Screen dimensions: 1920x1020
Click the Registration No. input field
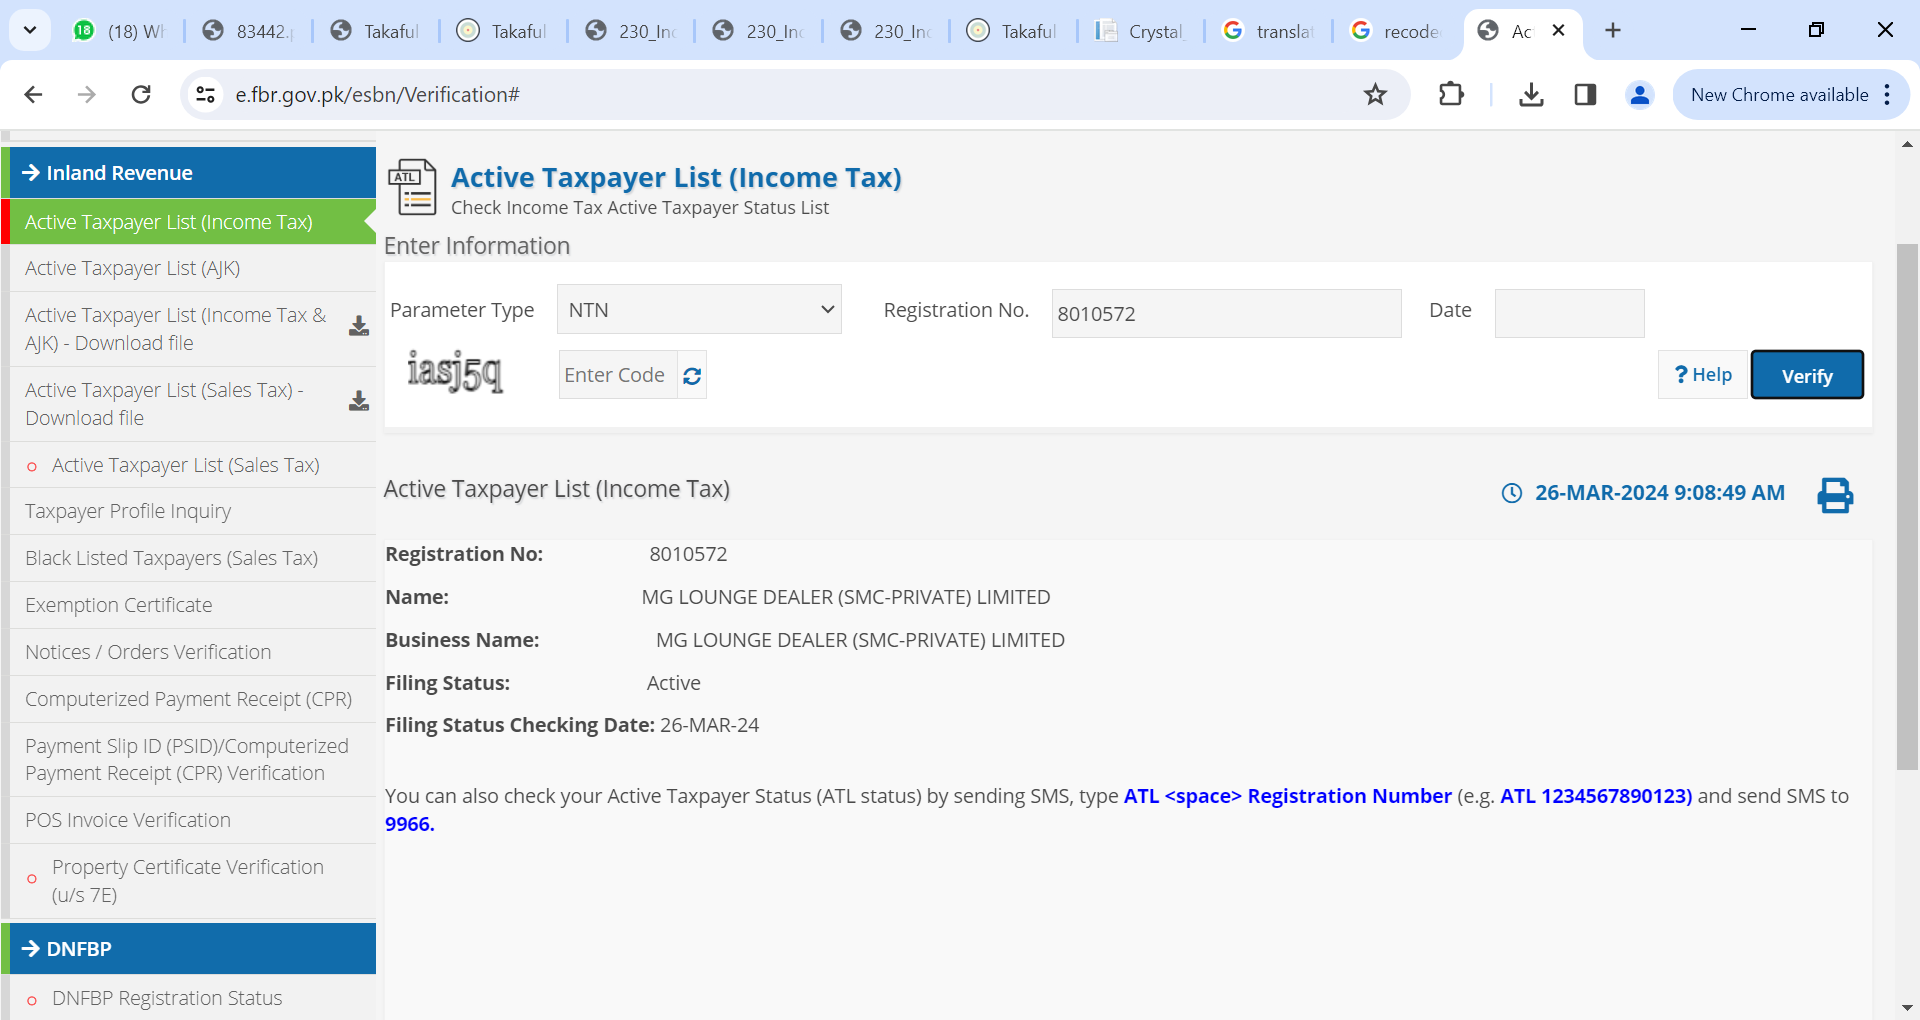click(x=1226, y=314)
